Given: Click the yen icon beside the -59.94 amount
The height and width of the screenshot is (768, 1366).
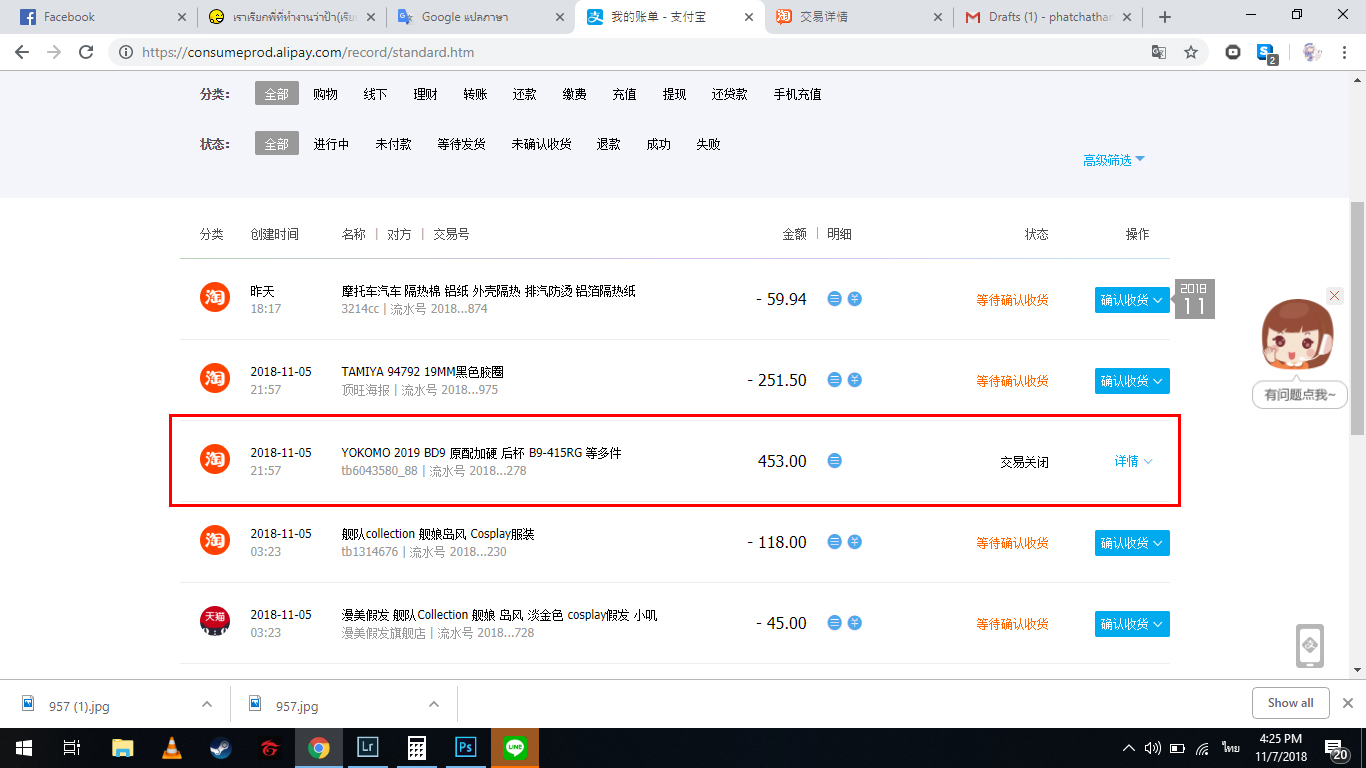Looking at the screenshot, I should pos(855,298).
